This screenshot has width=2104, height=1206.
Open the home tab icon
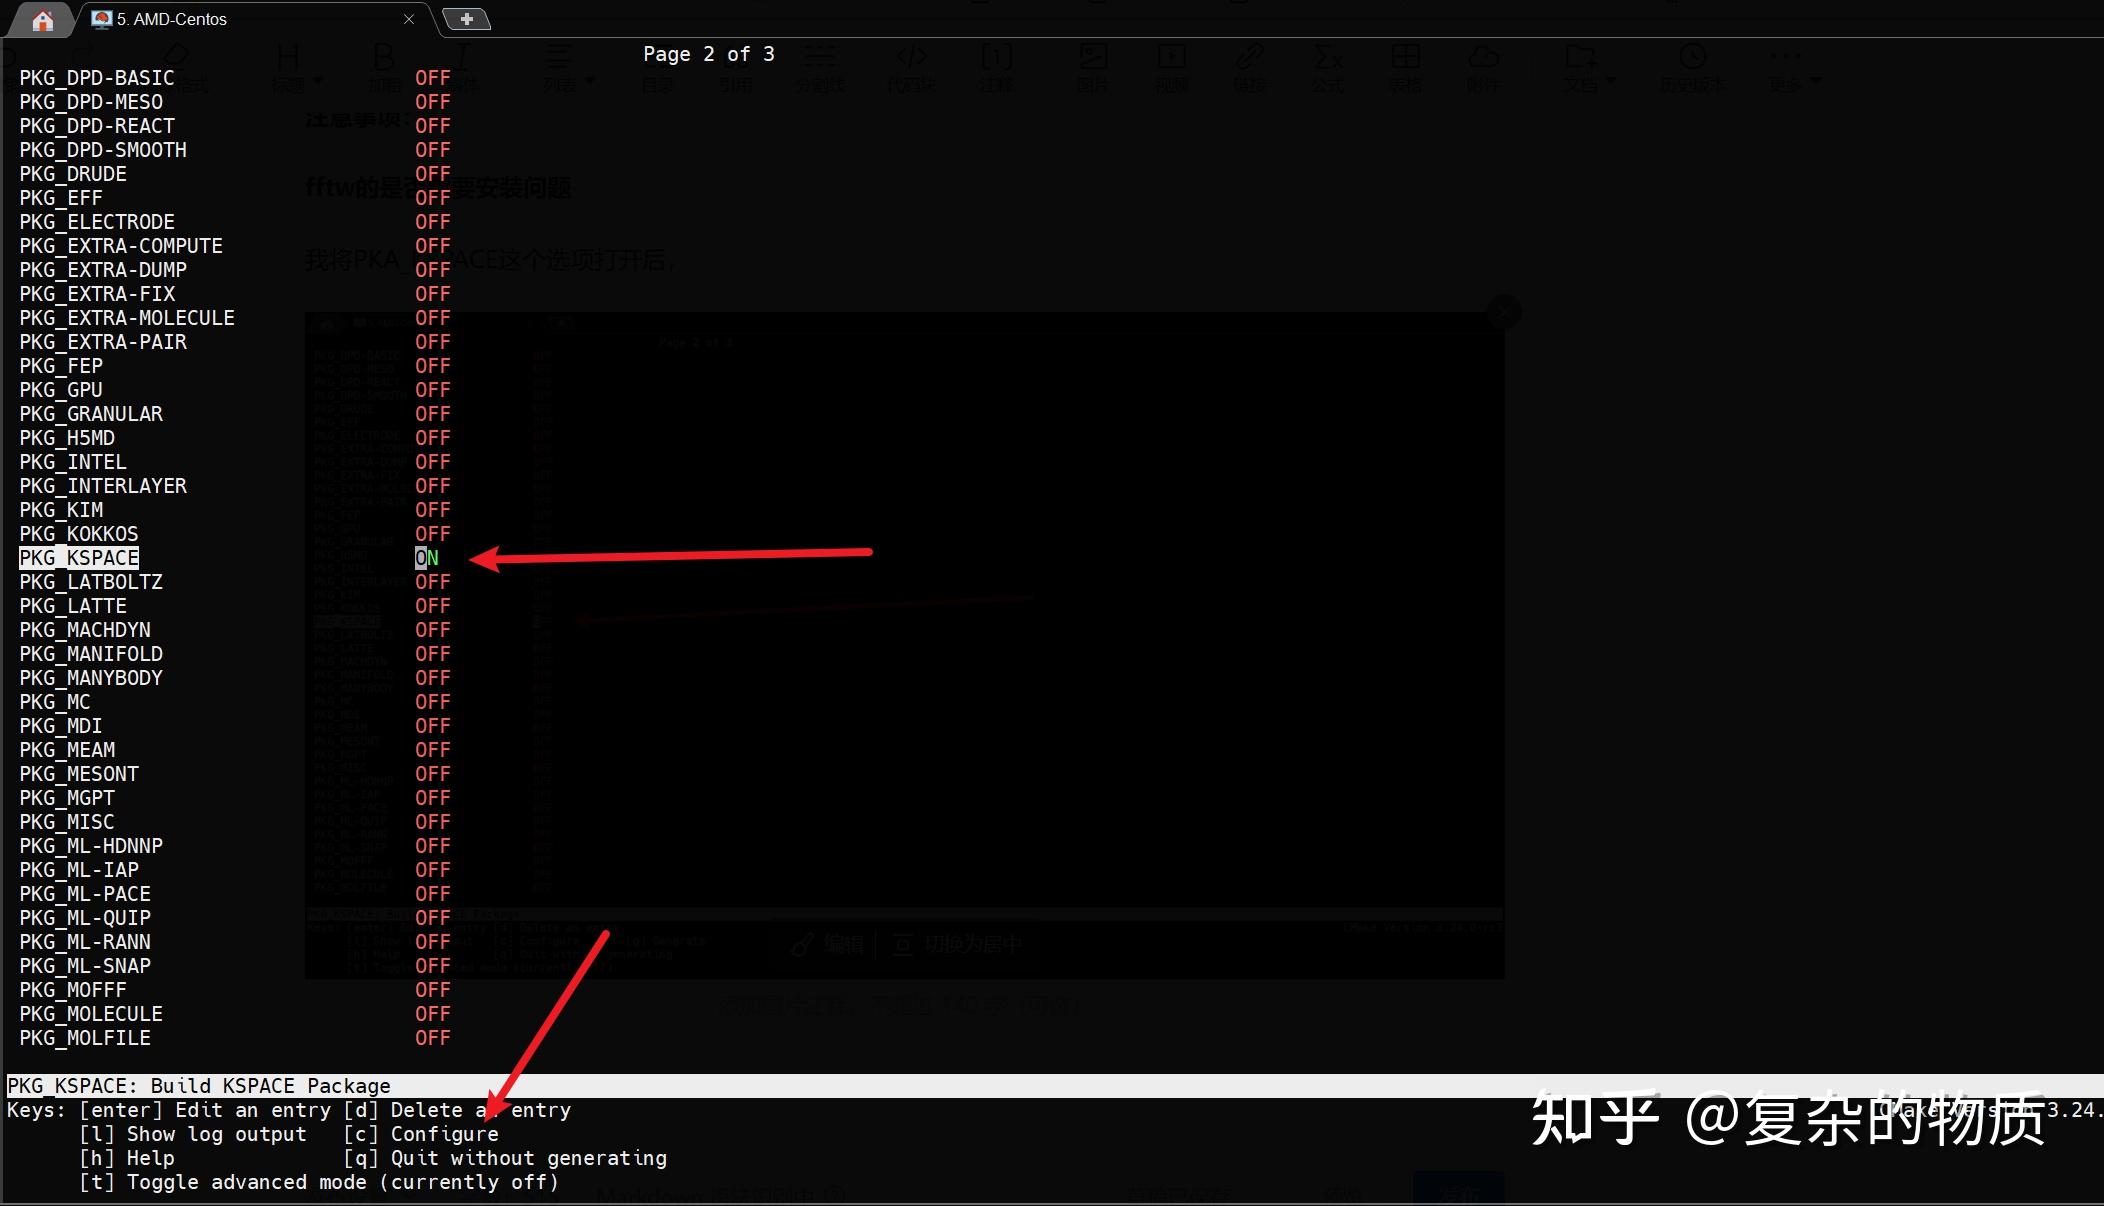click(x=42, y=20)
